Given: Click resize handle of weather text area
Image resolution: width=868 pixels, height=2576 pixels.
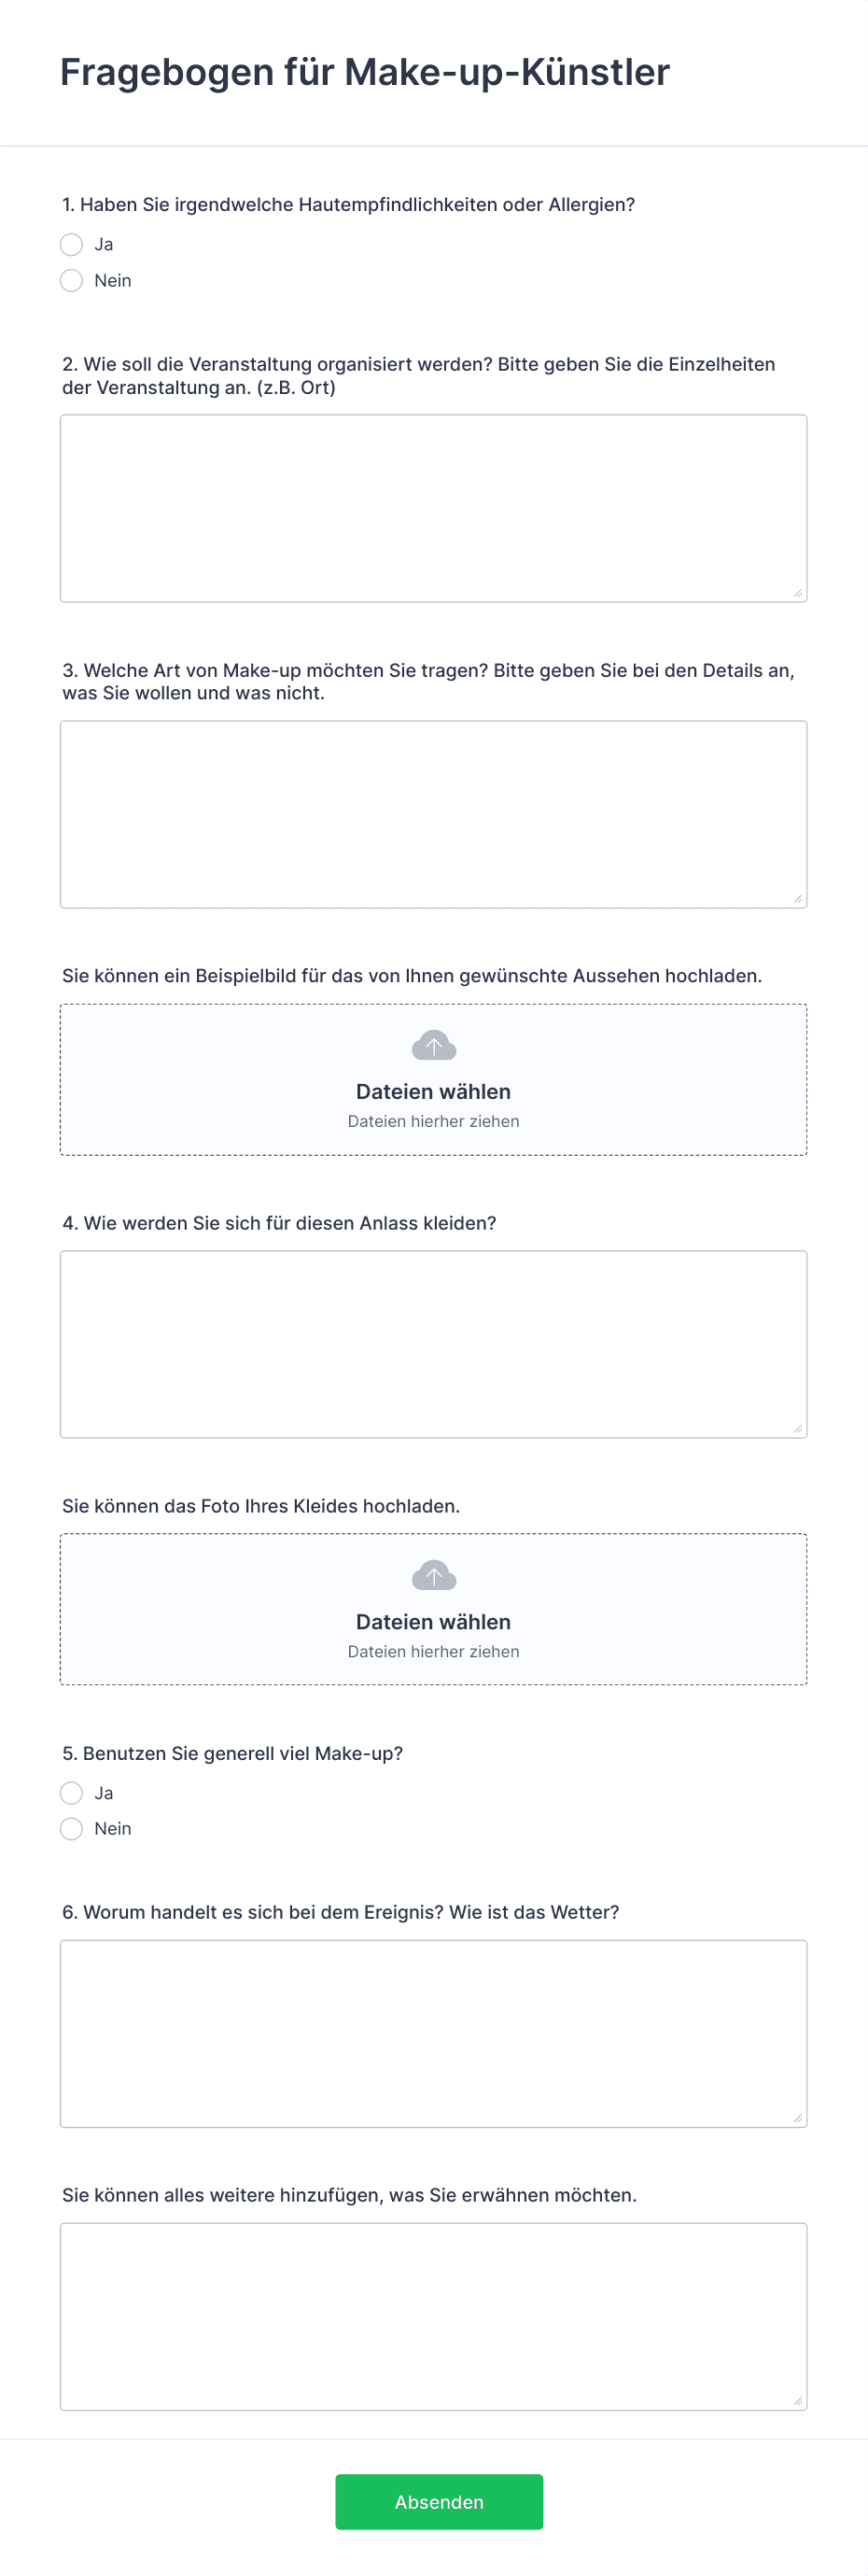Looking at the screenshot, I should coord(798,2118).
